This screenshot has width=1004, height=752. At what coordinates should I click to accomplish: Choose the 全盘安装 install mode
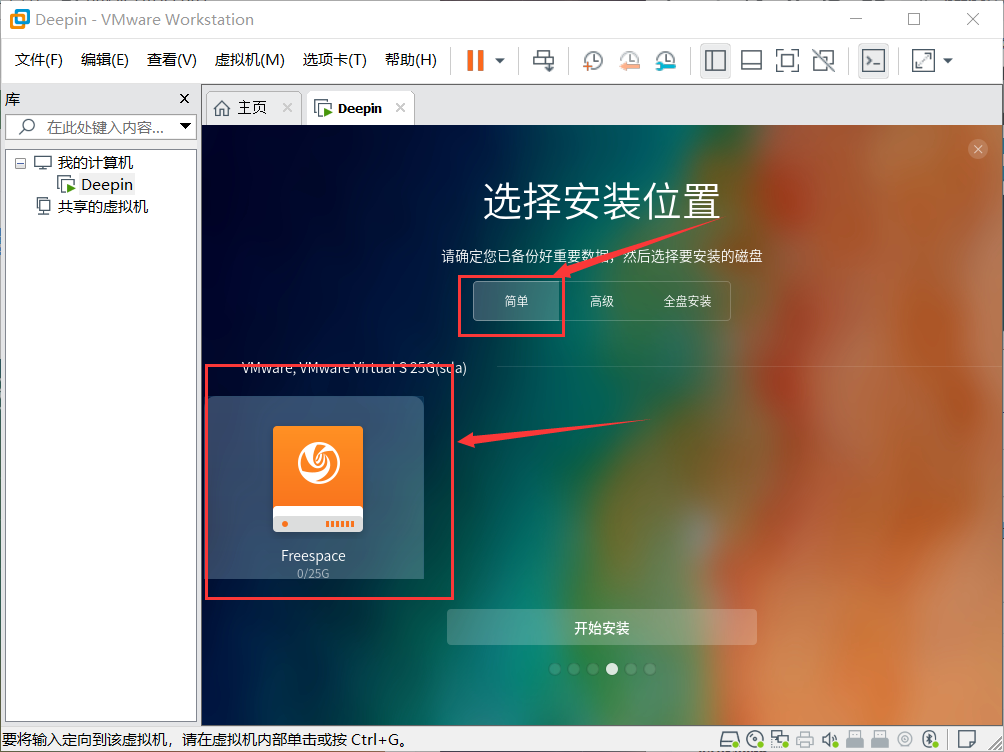pos(687,301)
